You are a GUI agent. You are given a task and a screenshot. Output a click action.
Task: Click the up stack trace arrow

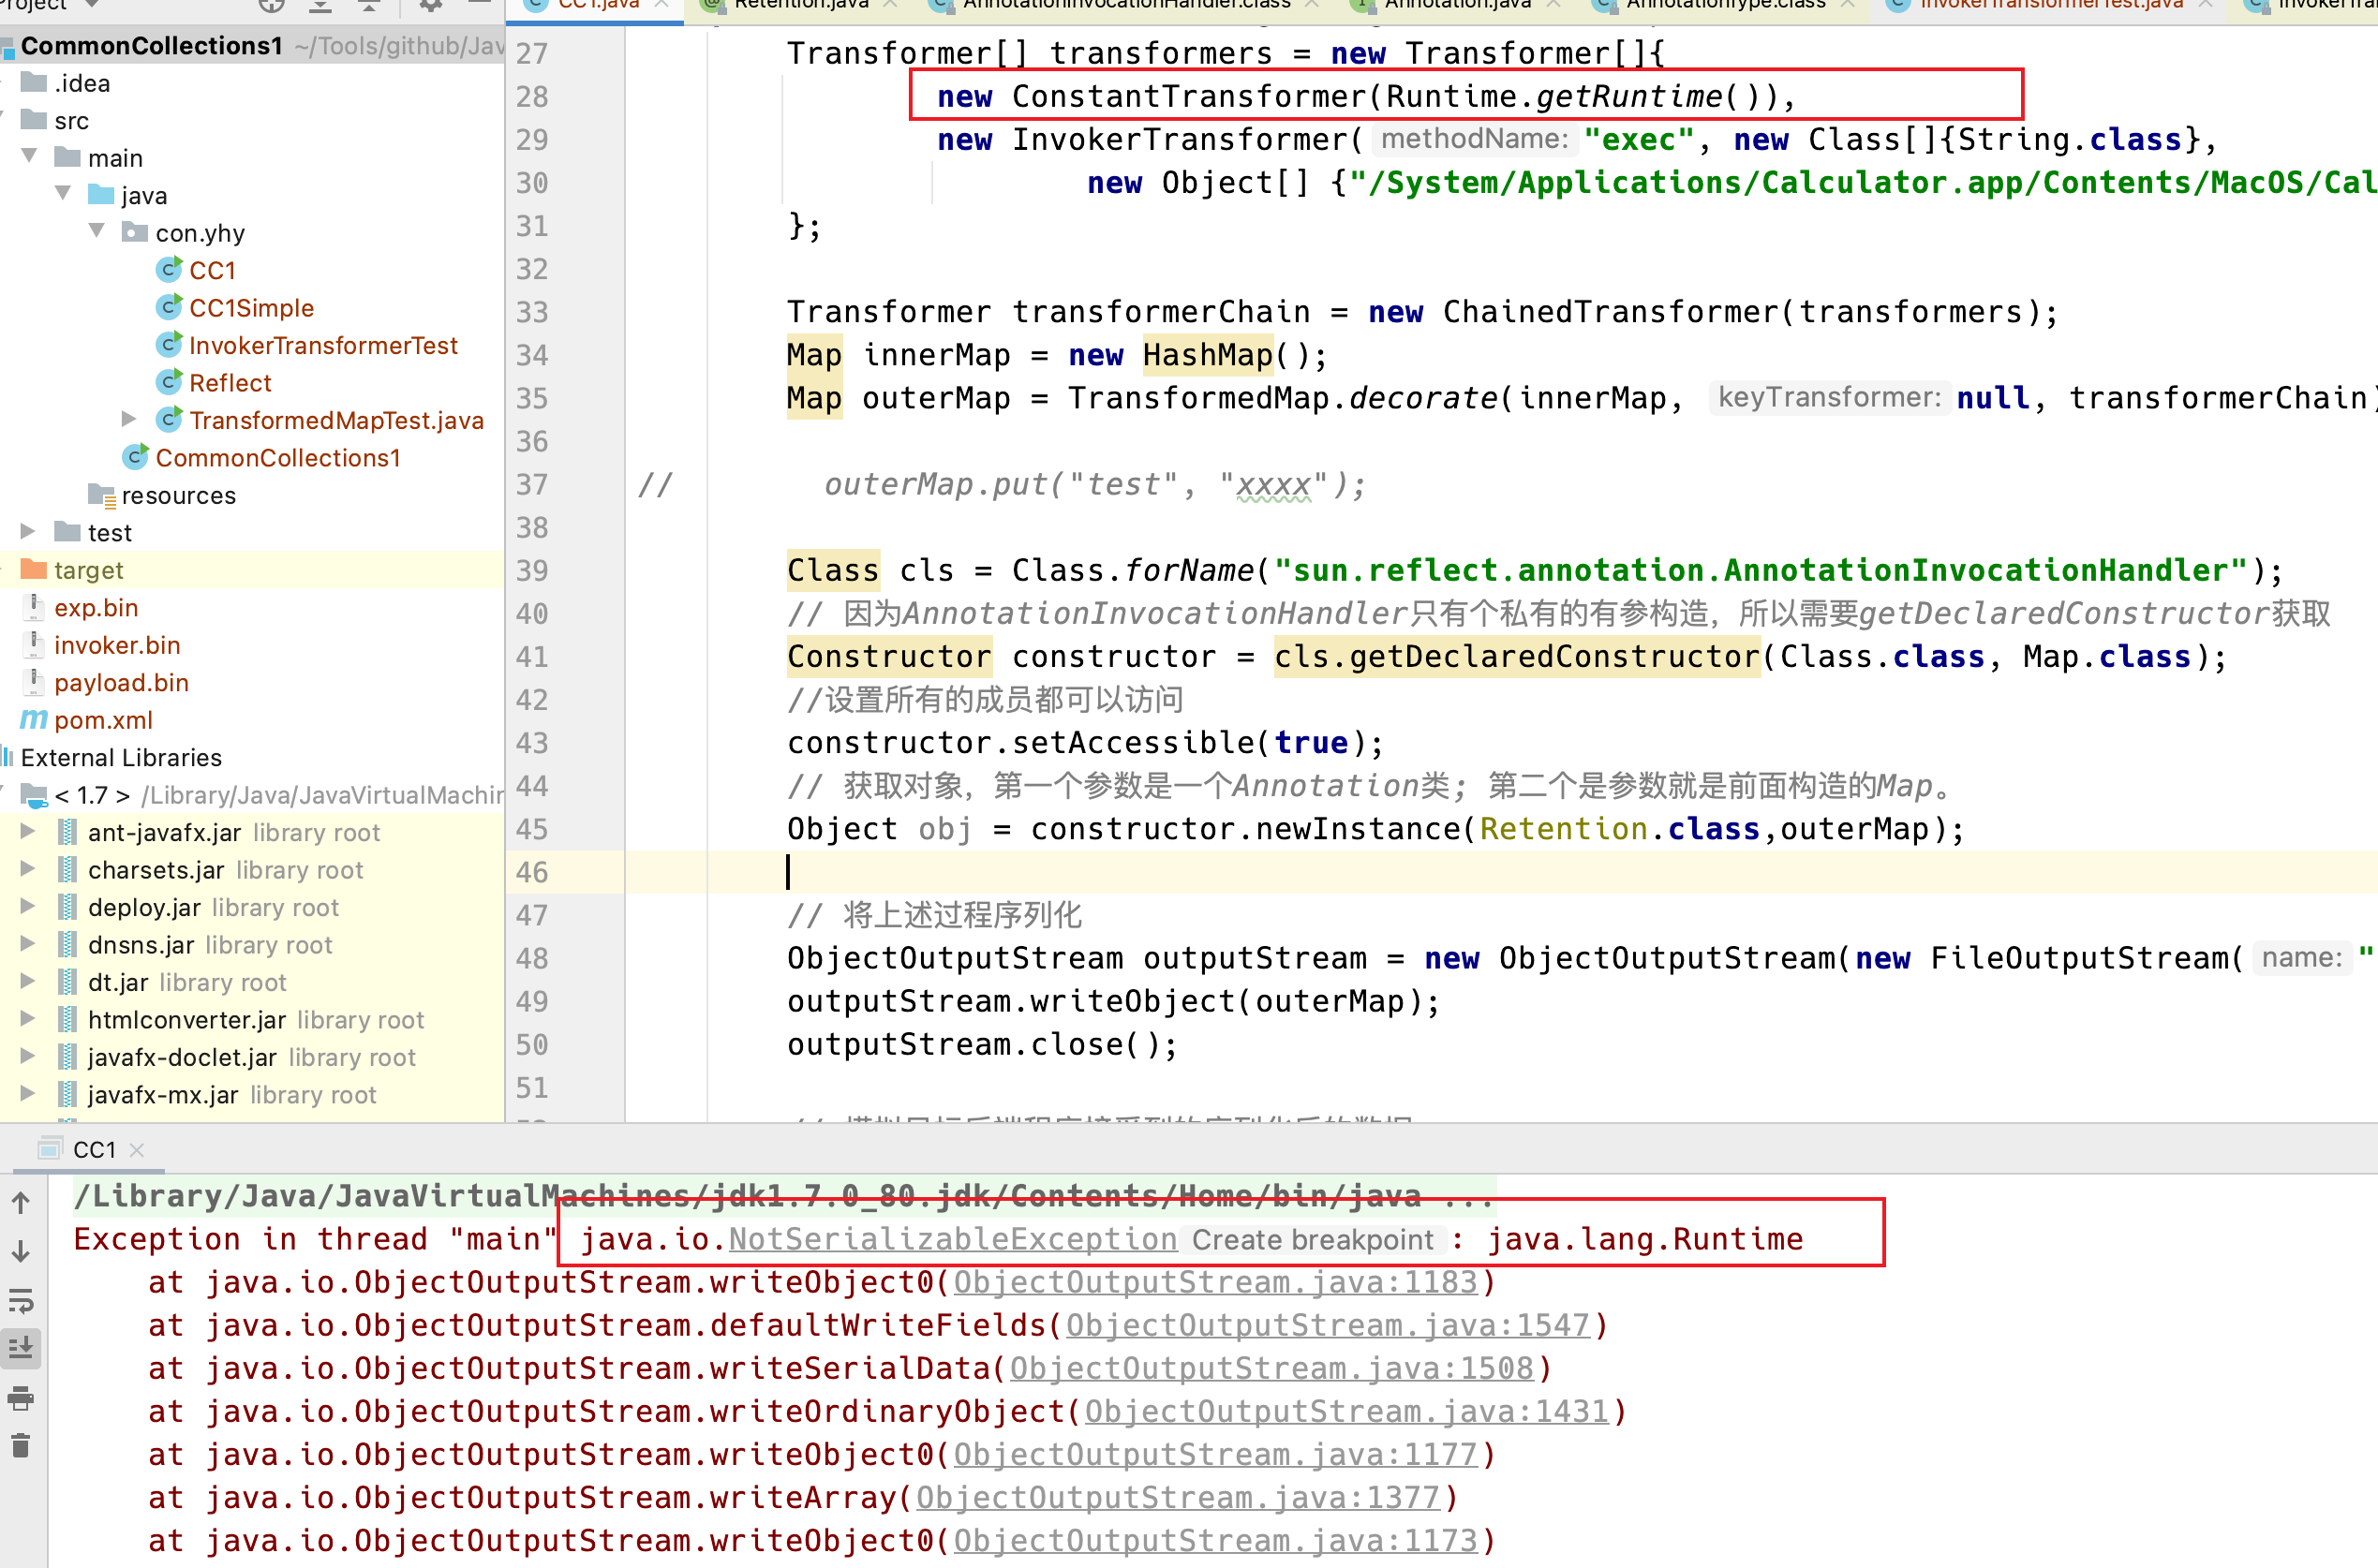tap(21, 1203)
